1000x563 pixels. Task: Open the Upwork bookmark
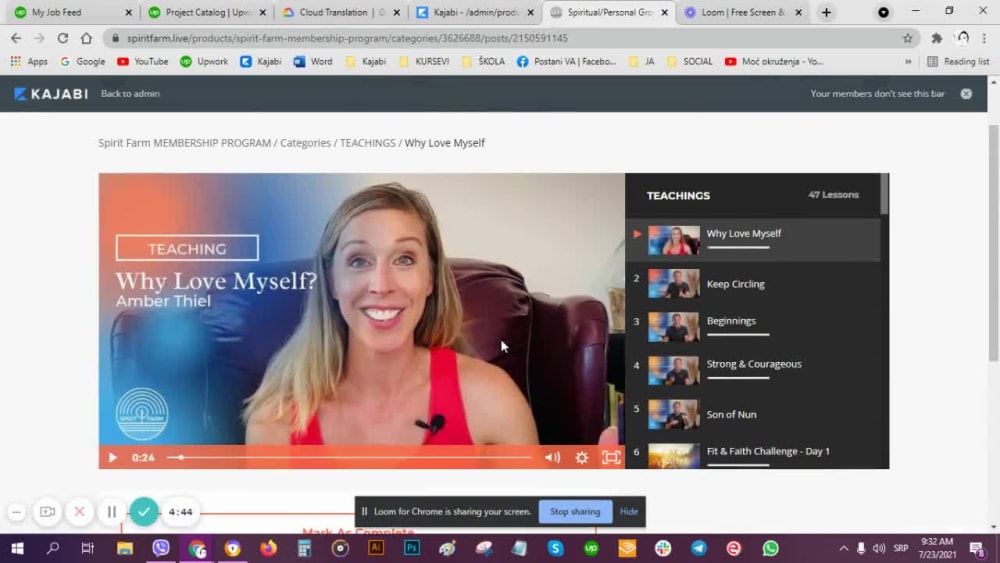tap(204, 61)
